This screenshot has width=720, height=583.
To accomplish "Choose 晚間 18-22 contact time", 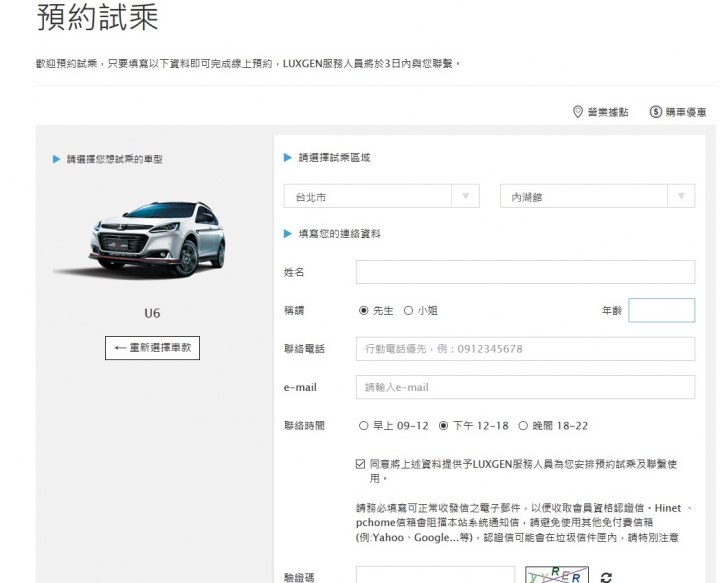I will [x=523, y=426].
